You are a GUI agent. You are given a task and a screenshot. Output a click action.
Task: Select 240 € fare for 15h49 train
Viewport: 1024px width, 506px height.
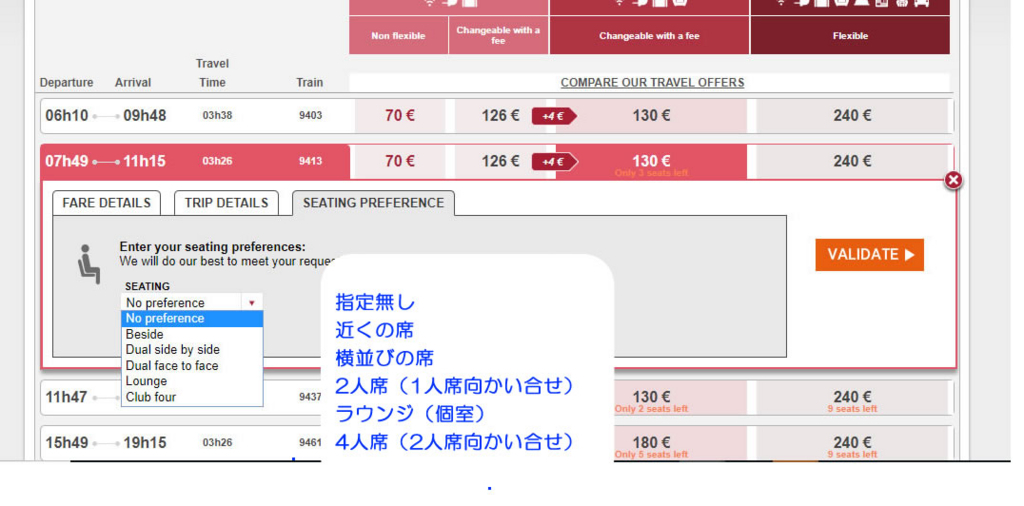(852, 444)
